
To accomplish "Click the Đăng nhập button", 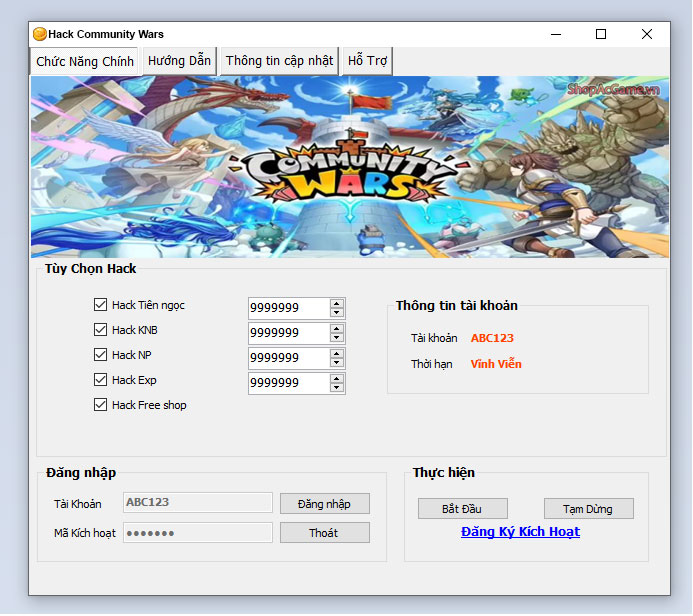I will pos(325,504).
